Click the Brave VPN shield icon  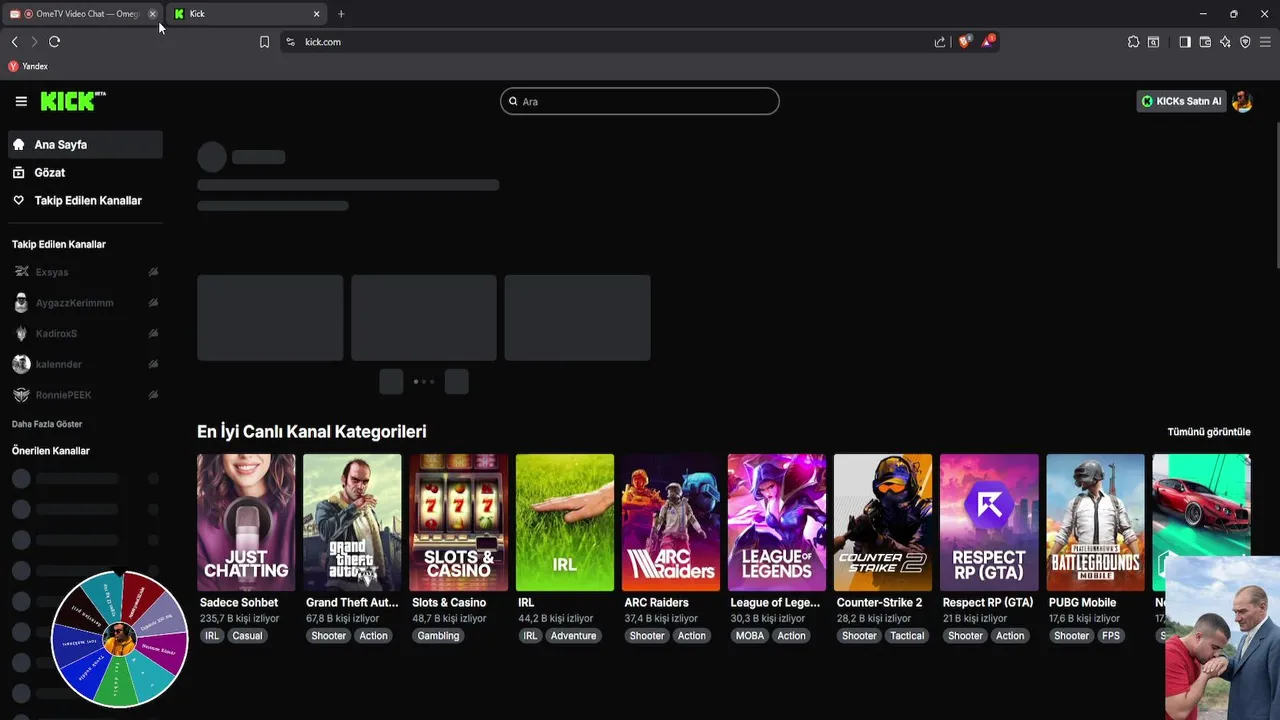(x=1245, y=42)
